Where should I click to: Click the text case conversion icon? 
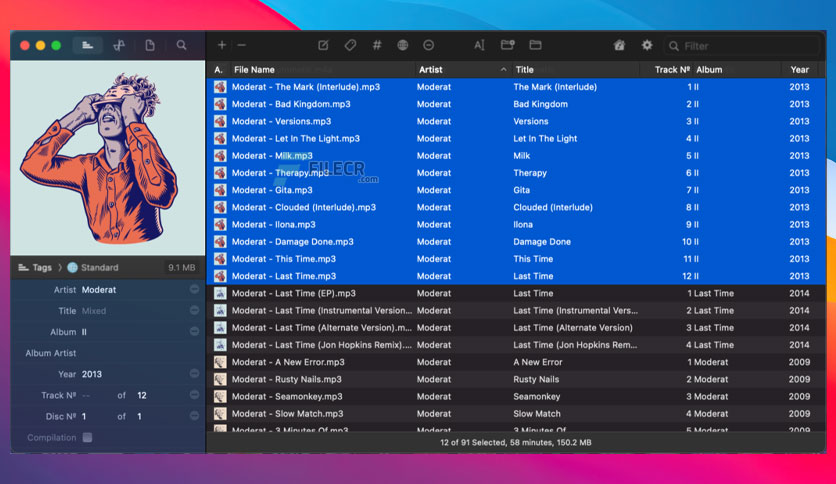(x=479, y=45)
